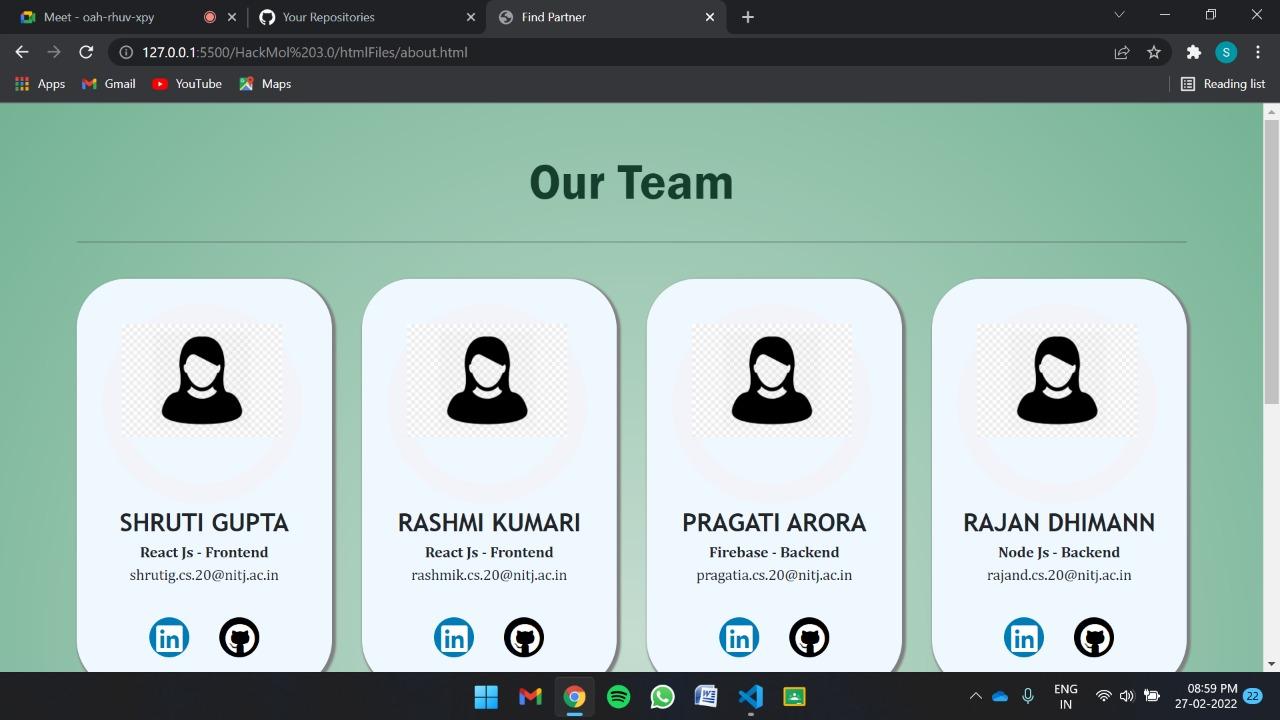The height and width of the screenshot is (720, 1280).
Task: Open the Wi-Fi network tray icon
Action: pos(1104,696)
